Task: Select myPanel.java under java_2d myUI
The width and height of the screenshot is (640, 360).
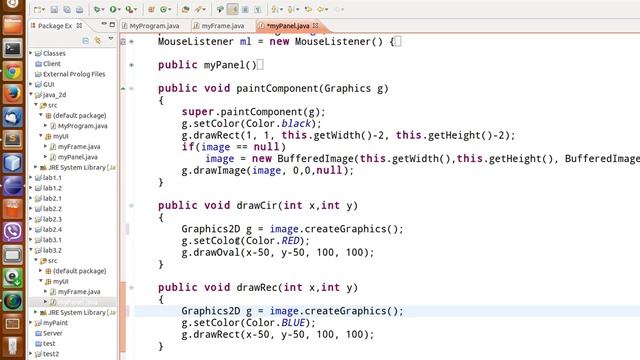Action: pyautogui.click(x=78, y=157)
